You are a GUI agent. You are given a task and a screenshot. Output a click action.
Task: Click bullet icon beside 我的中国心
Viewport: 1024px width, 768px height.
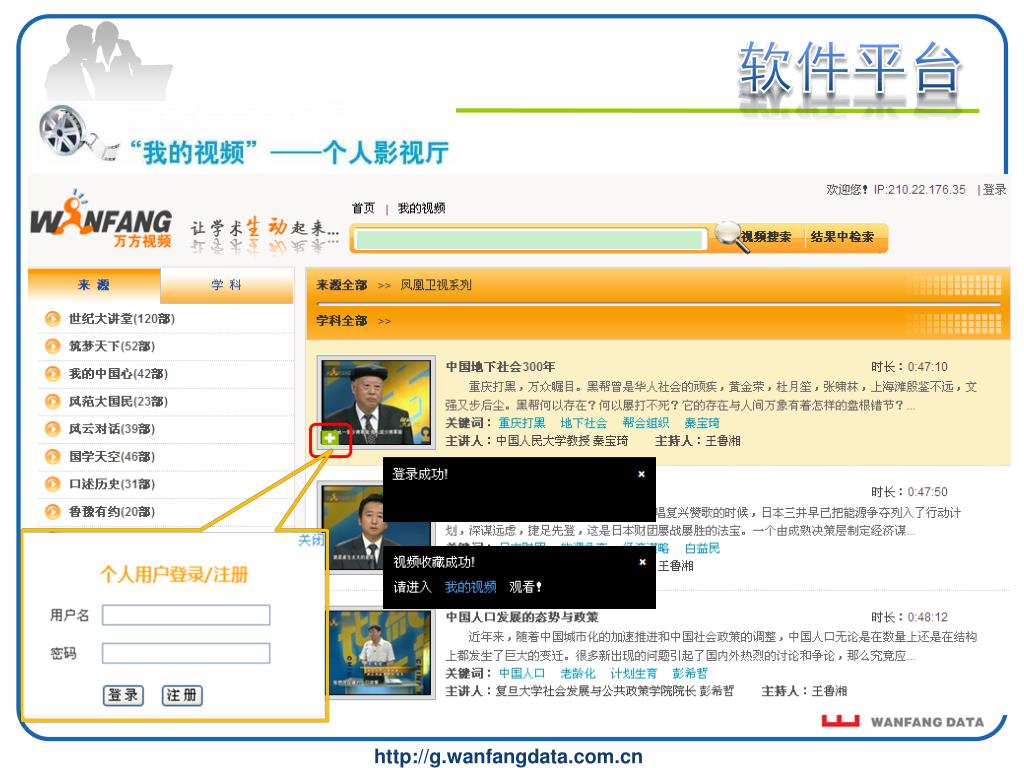pos(52,374)
